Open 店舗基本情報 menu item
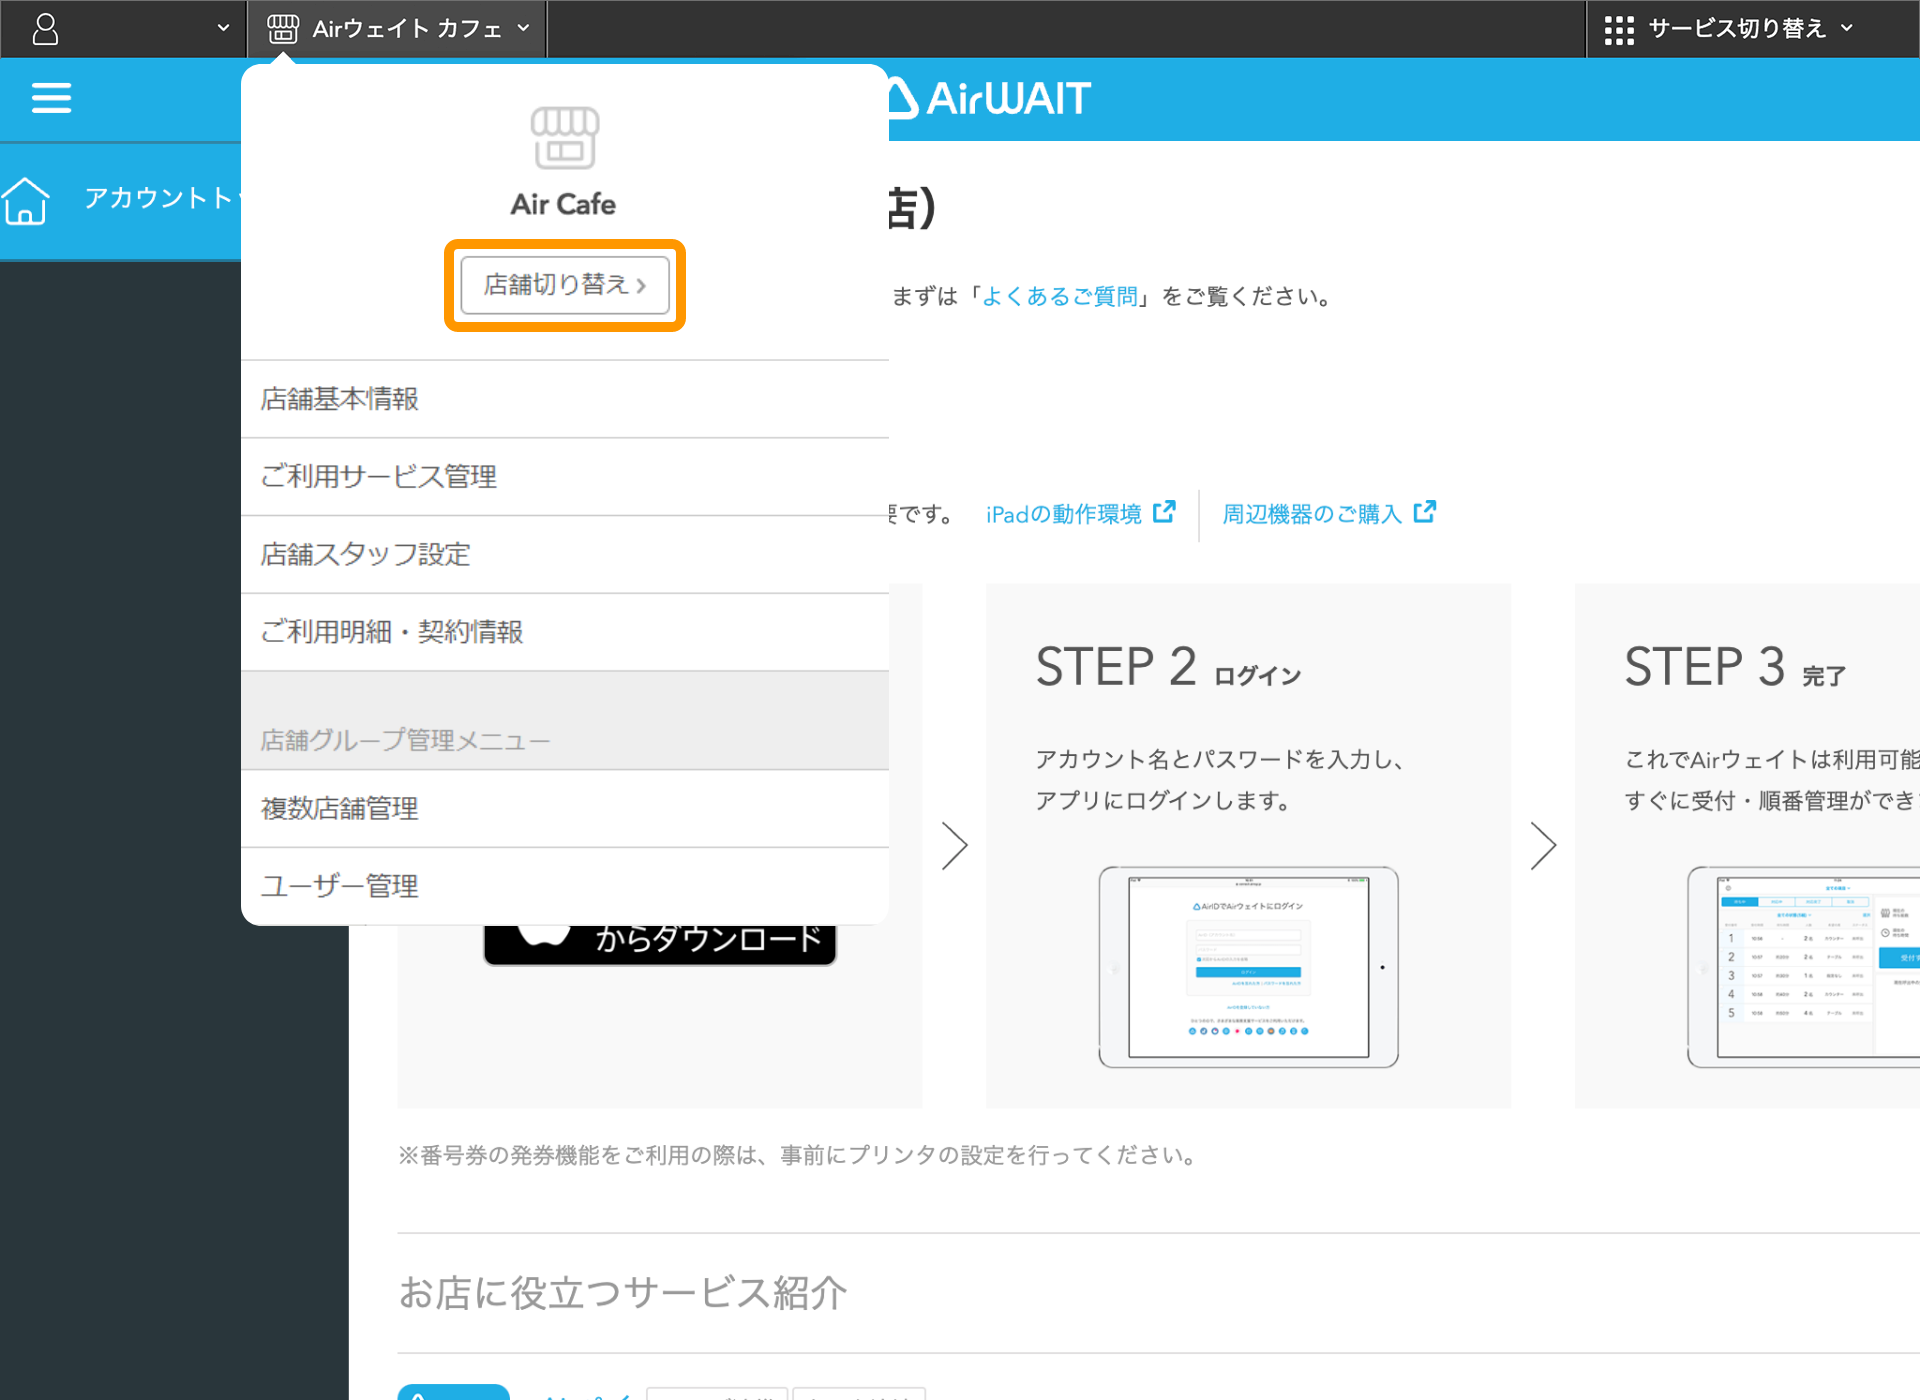1920x1400 pixels. [x=565, y=399]
